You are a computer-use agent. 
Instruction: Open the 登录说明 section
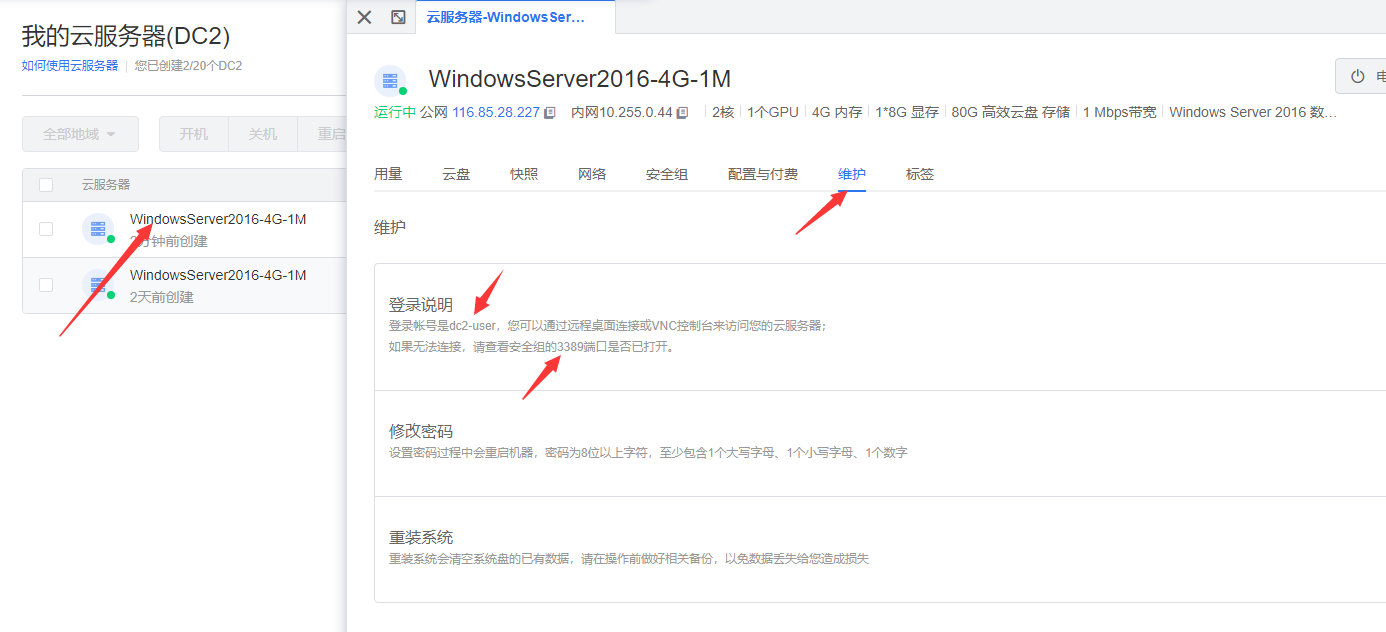(880, 327)
